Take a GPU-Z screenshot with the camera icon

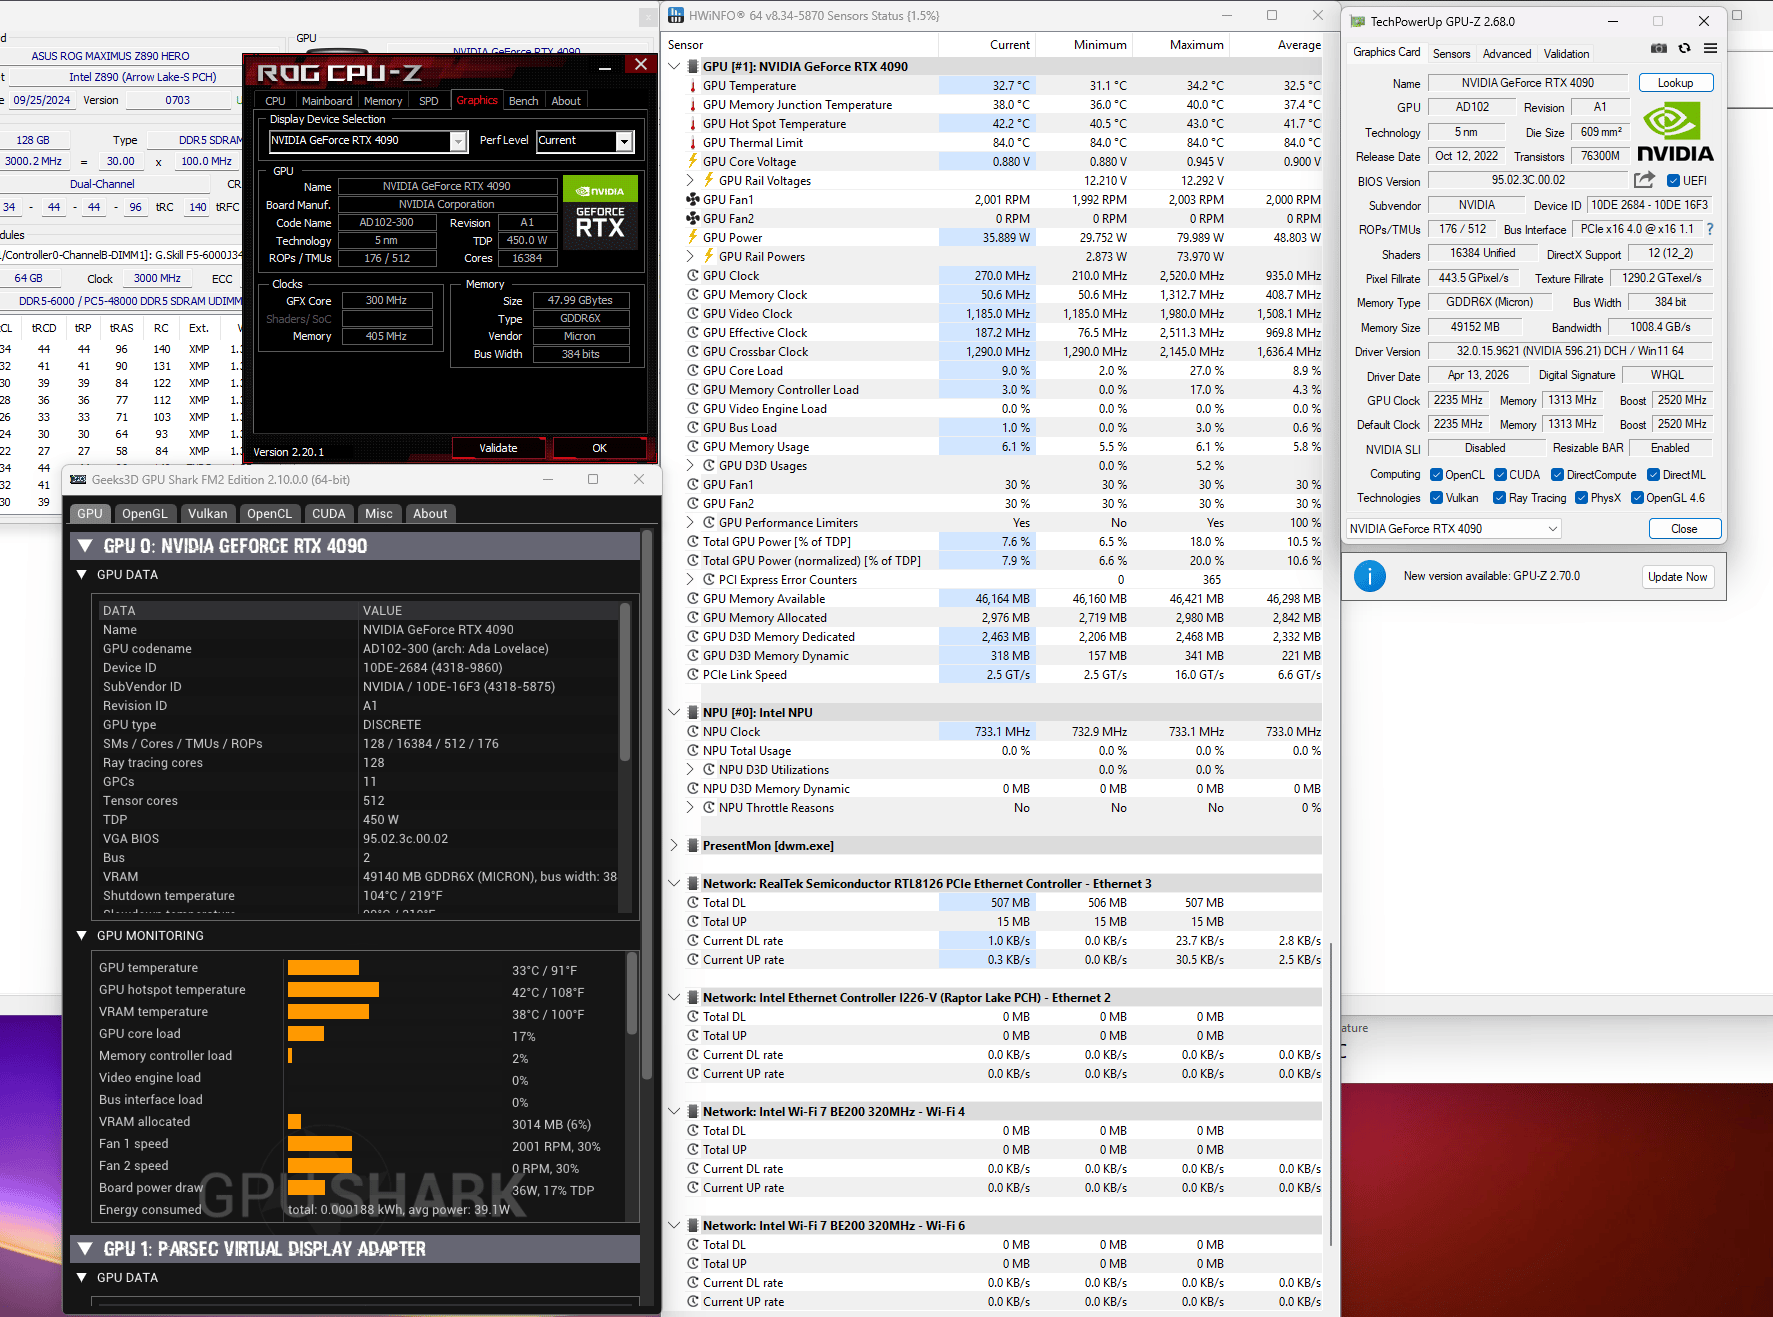pyautogui.click(x=1659, y=48)
